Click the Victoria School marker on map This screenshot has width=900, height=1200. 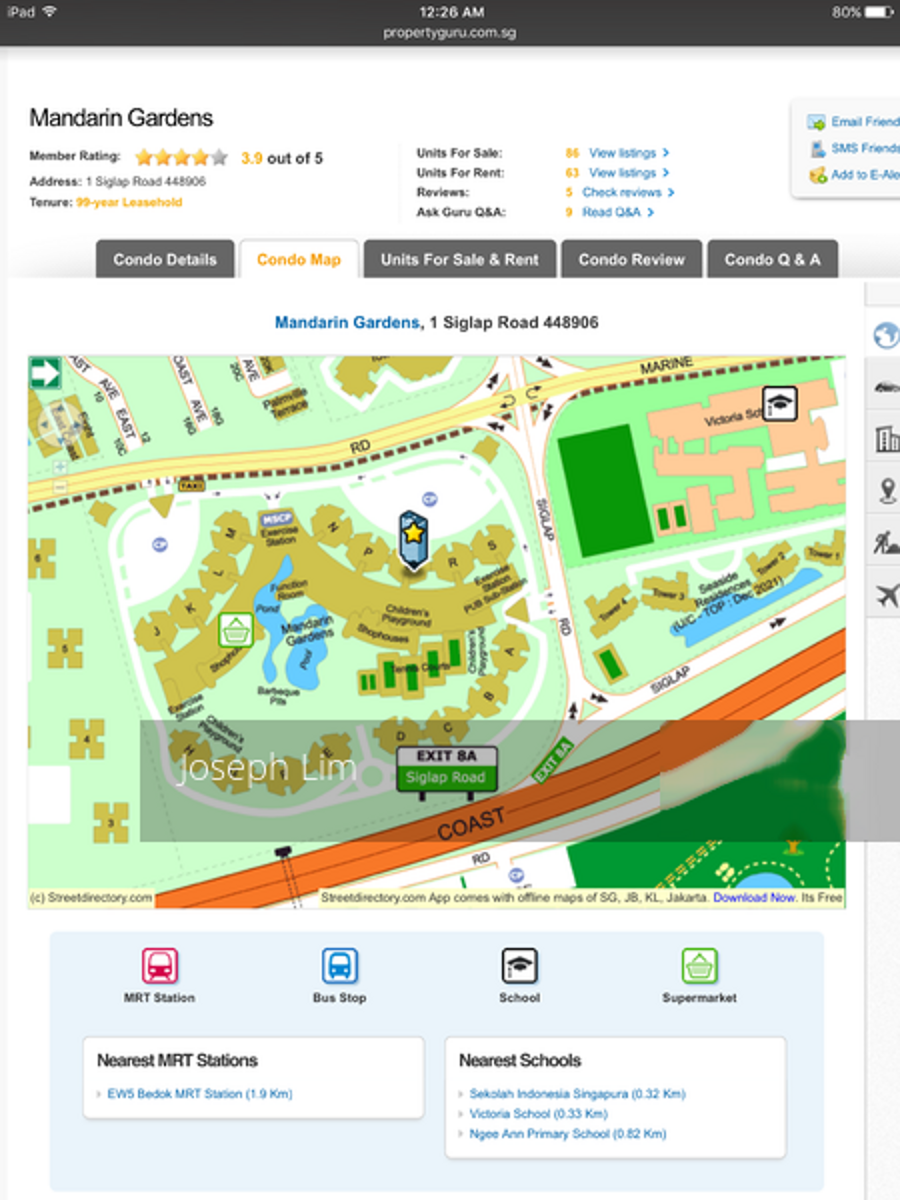[779, 402]
